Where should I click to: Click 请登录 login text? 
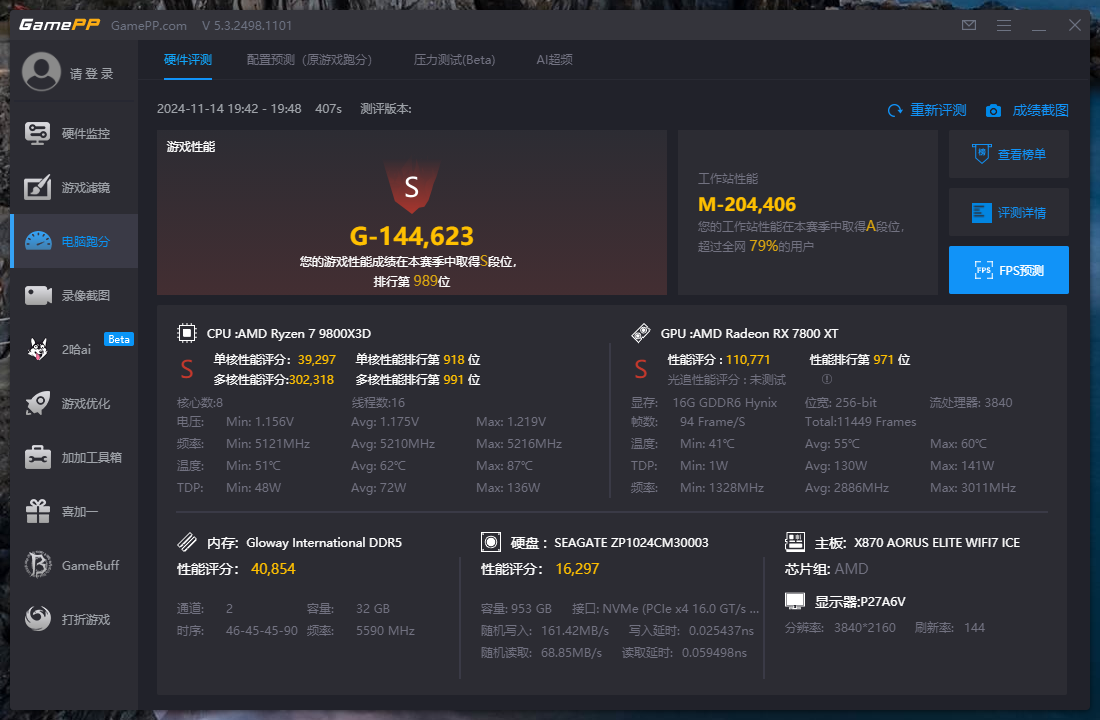click(91, 74)
